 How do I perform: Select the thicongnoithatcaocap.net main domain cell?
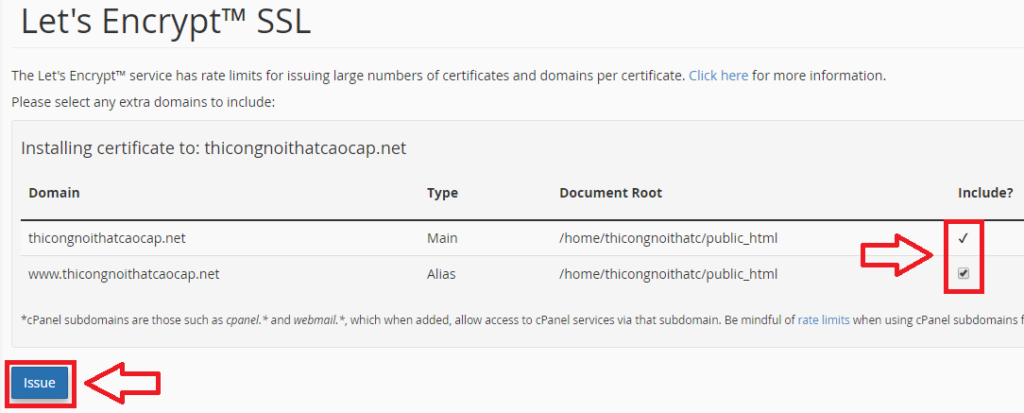107,238
